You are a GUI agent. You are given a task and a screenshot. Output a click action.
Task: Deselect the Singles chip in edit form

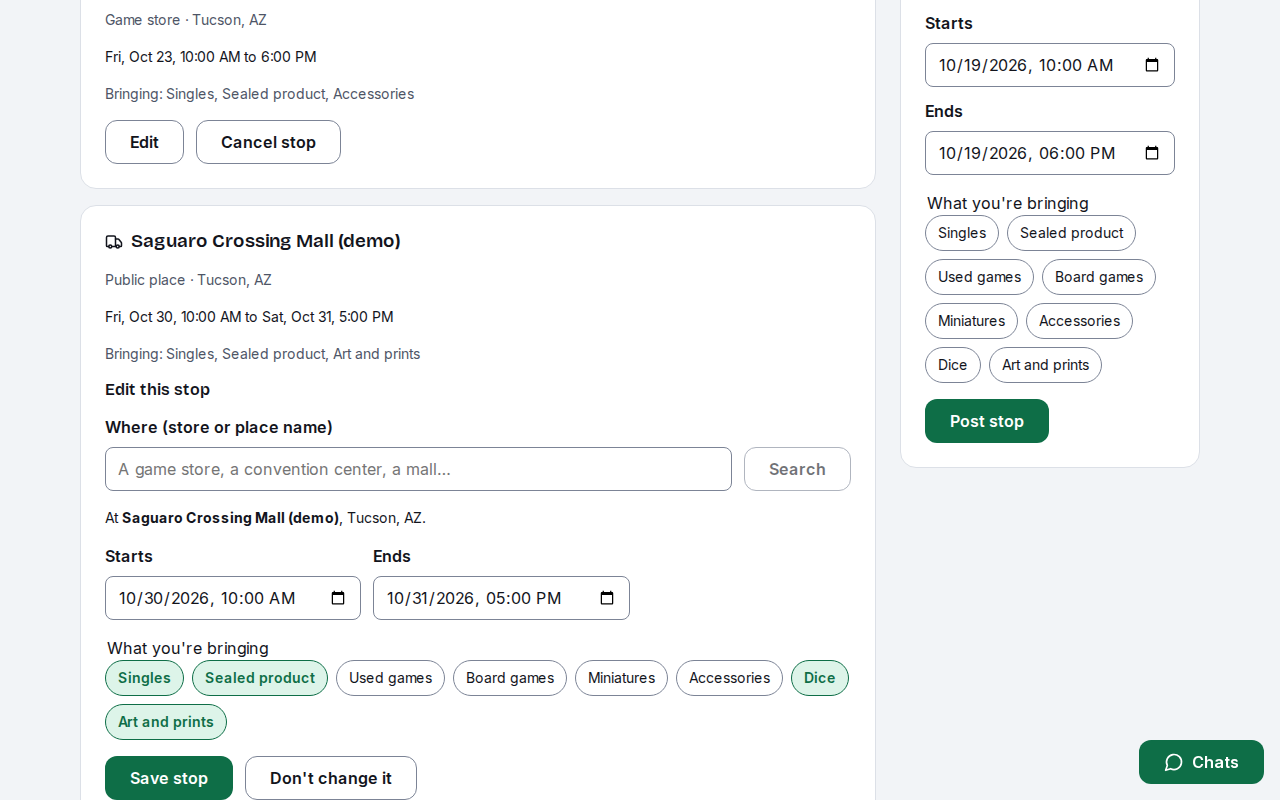tap(144, 678)
